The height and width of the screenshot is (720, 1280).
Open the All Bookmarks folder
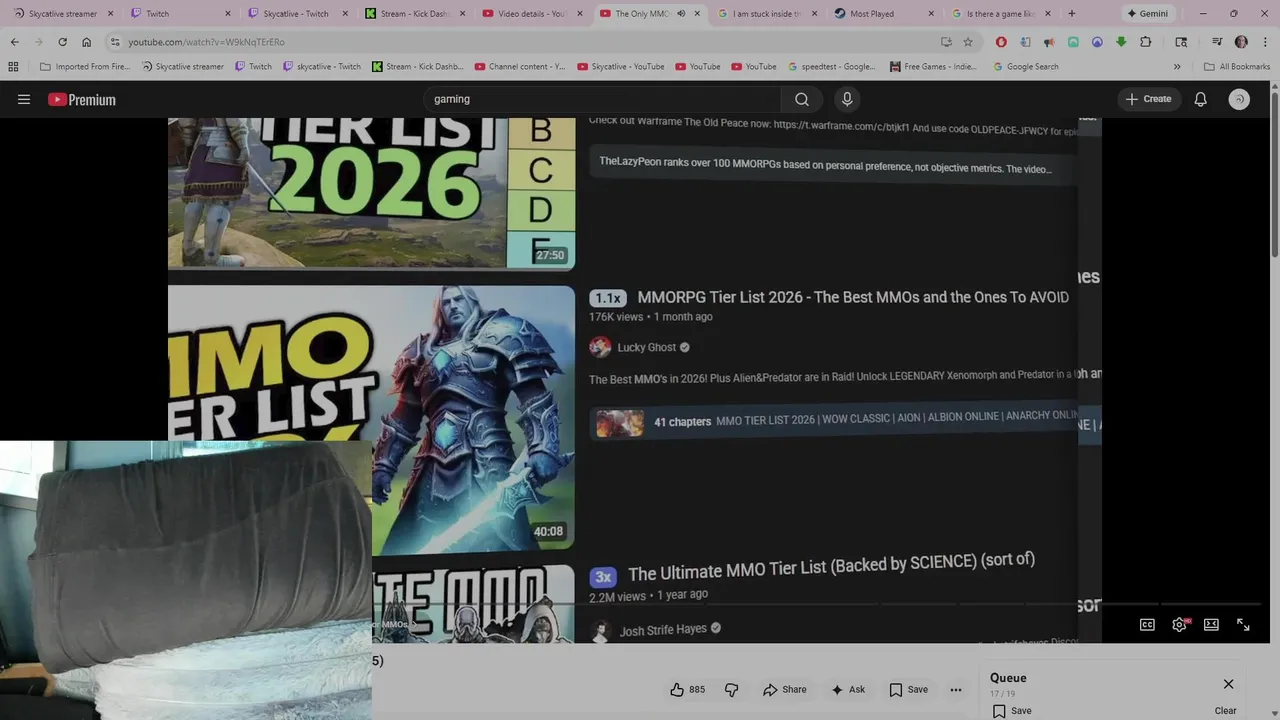click(1237, 66)
